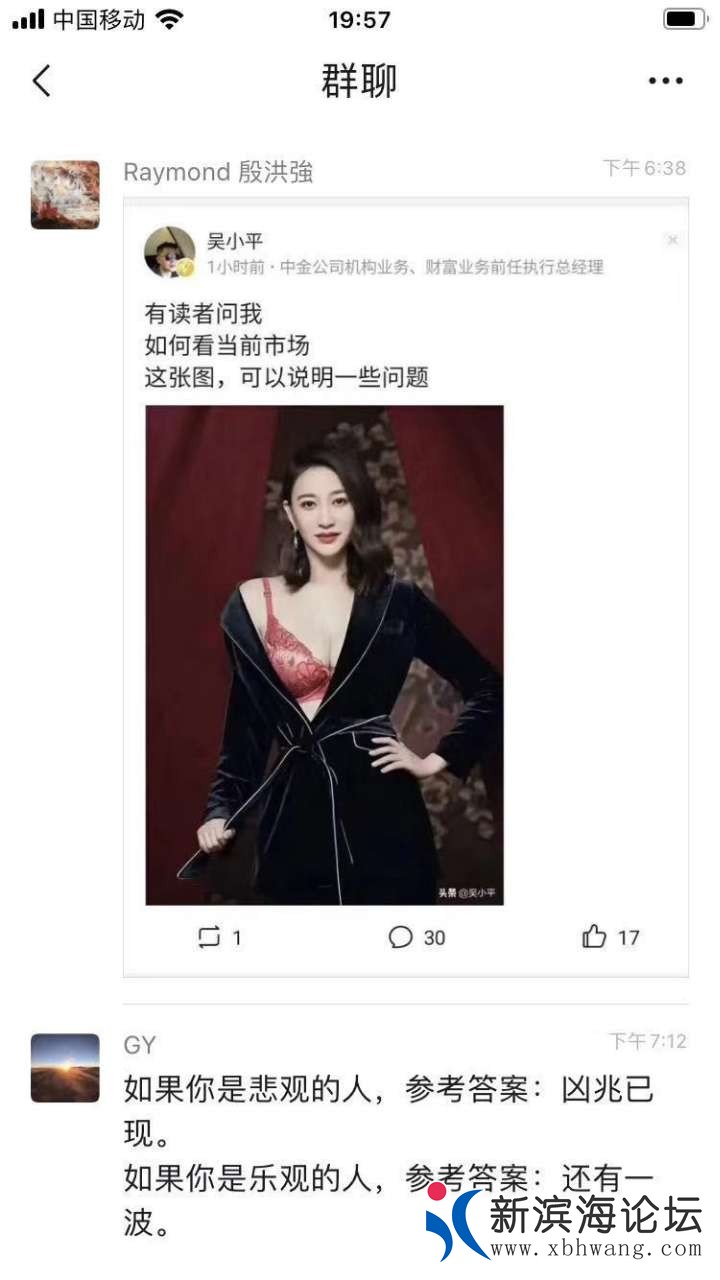Close the embedded post with small X
The height and width of the screenshot is (1280, 720).
click(673, 240)
